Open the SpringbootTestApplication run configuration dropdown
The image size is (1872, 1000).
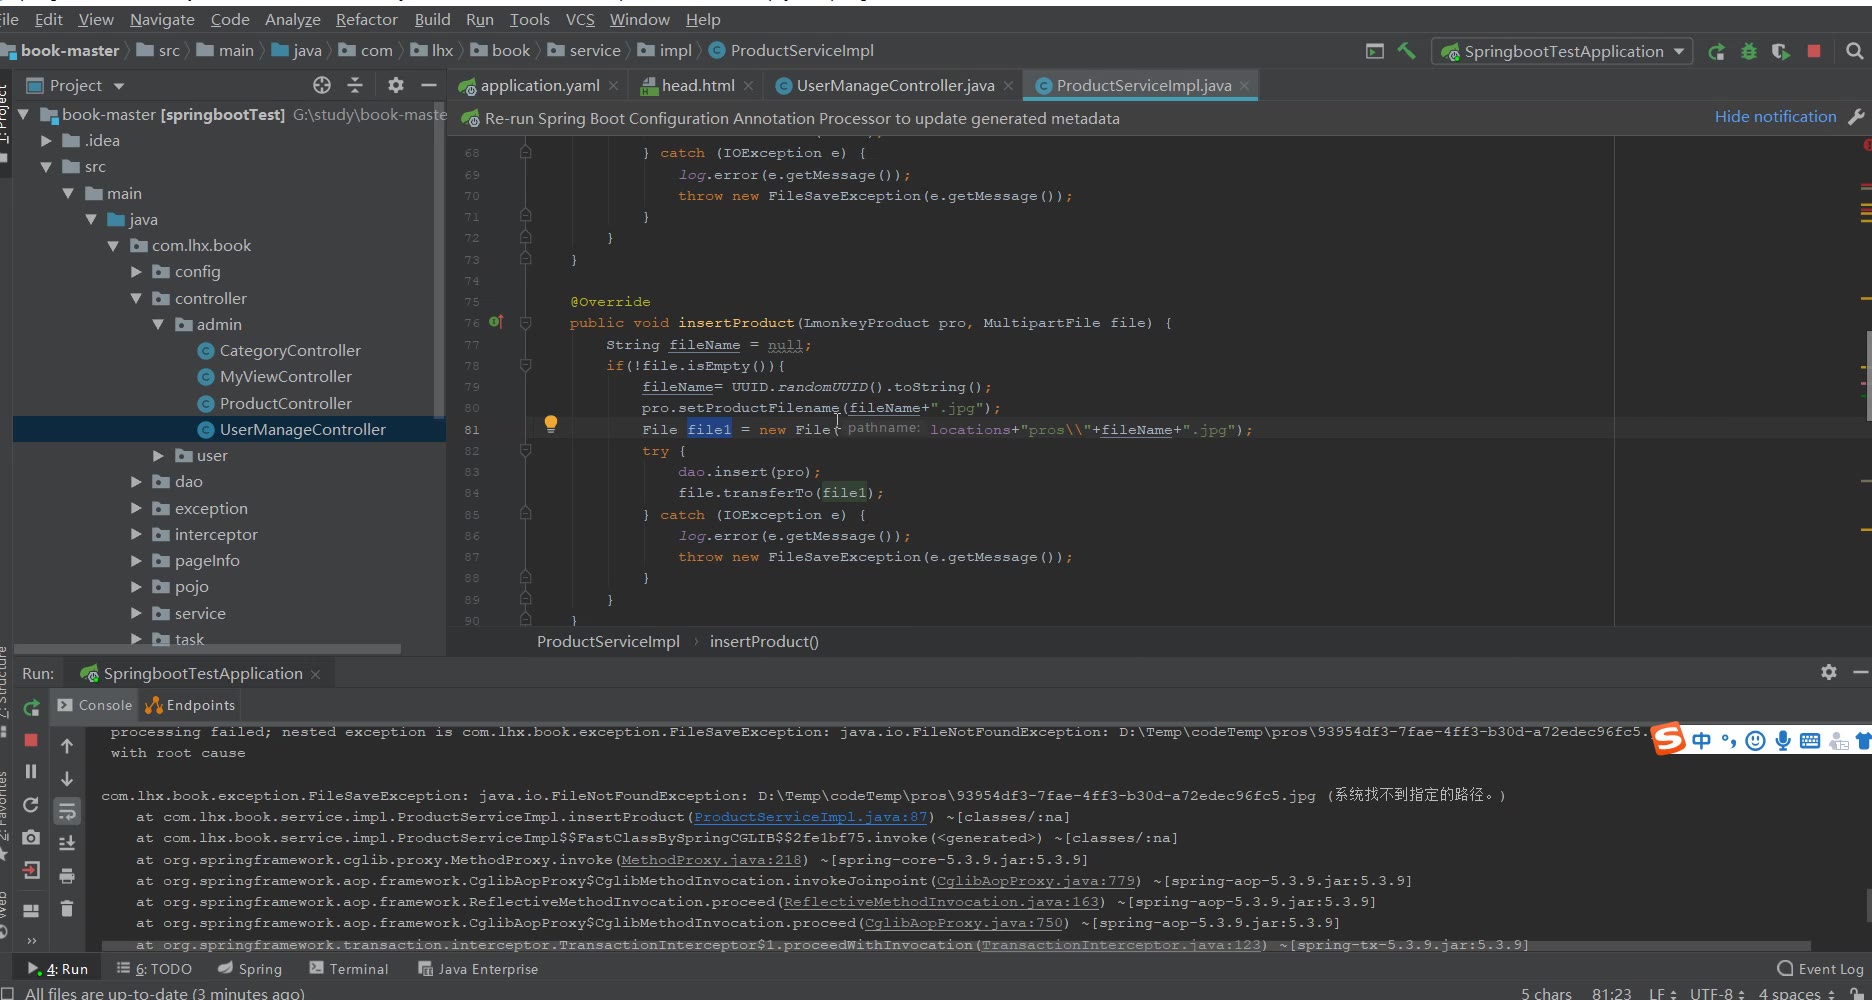click(1562, 51)
